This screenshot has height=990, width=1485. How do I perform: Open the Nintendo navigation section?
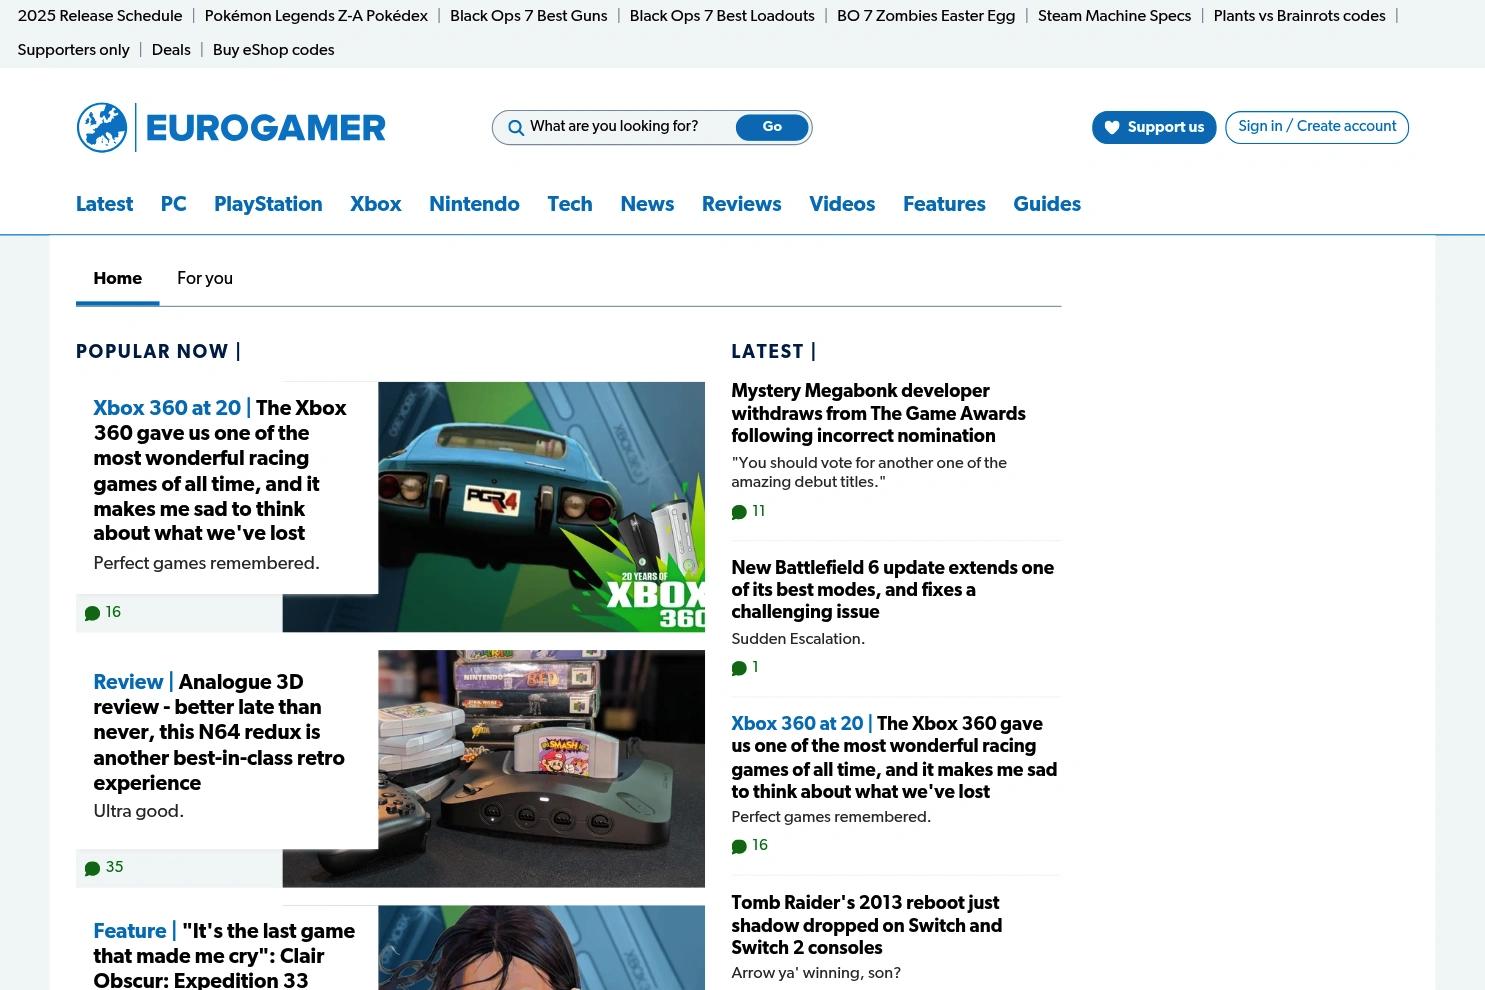pos(474,205)
